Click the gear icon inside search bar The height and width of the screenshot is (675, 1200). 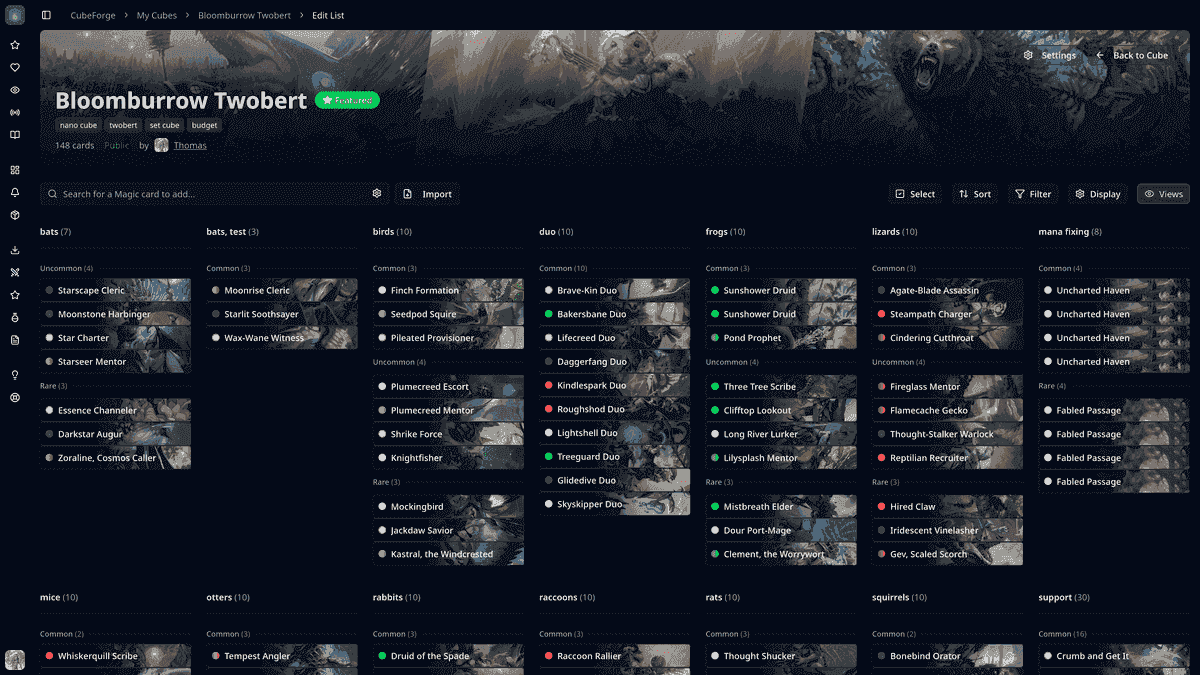point(377,194)
